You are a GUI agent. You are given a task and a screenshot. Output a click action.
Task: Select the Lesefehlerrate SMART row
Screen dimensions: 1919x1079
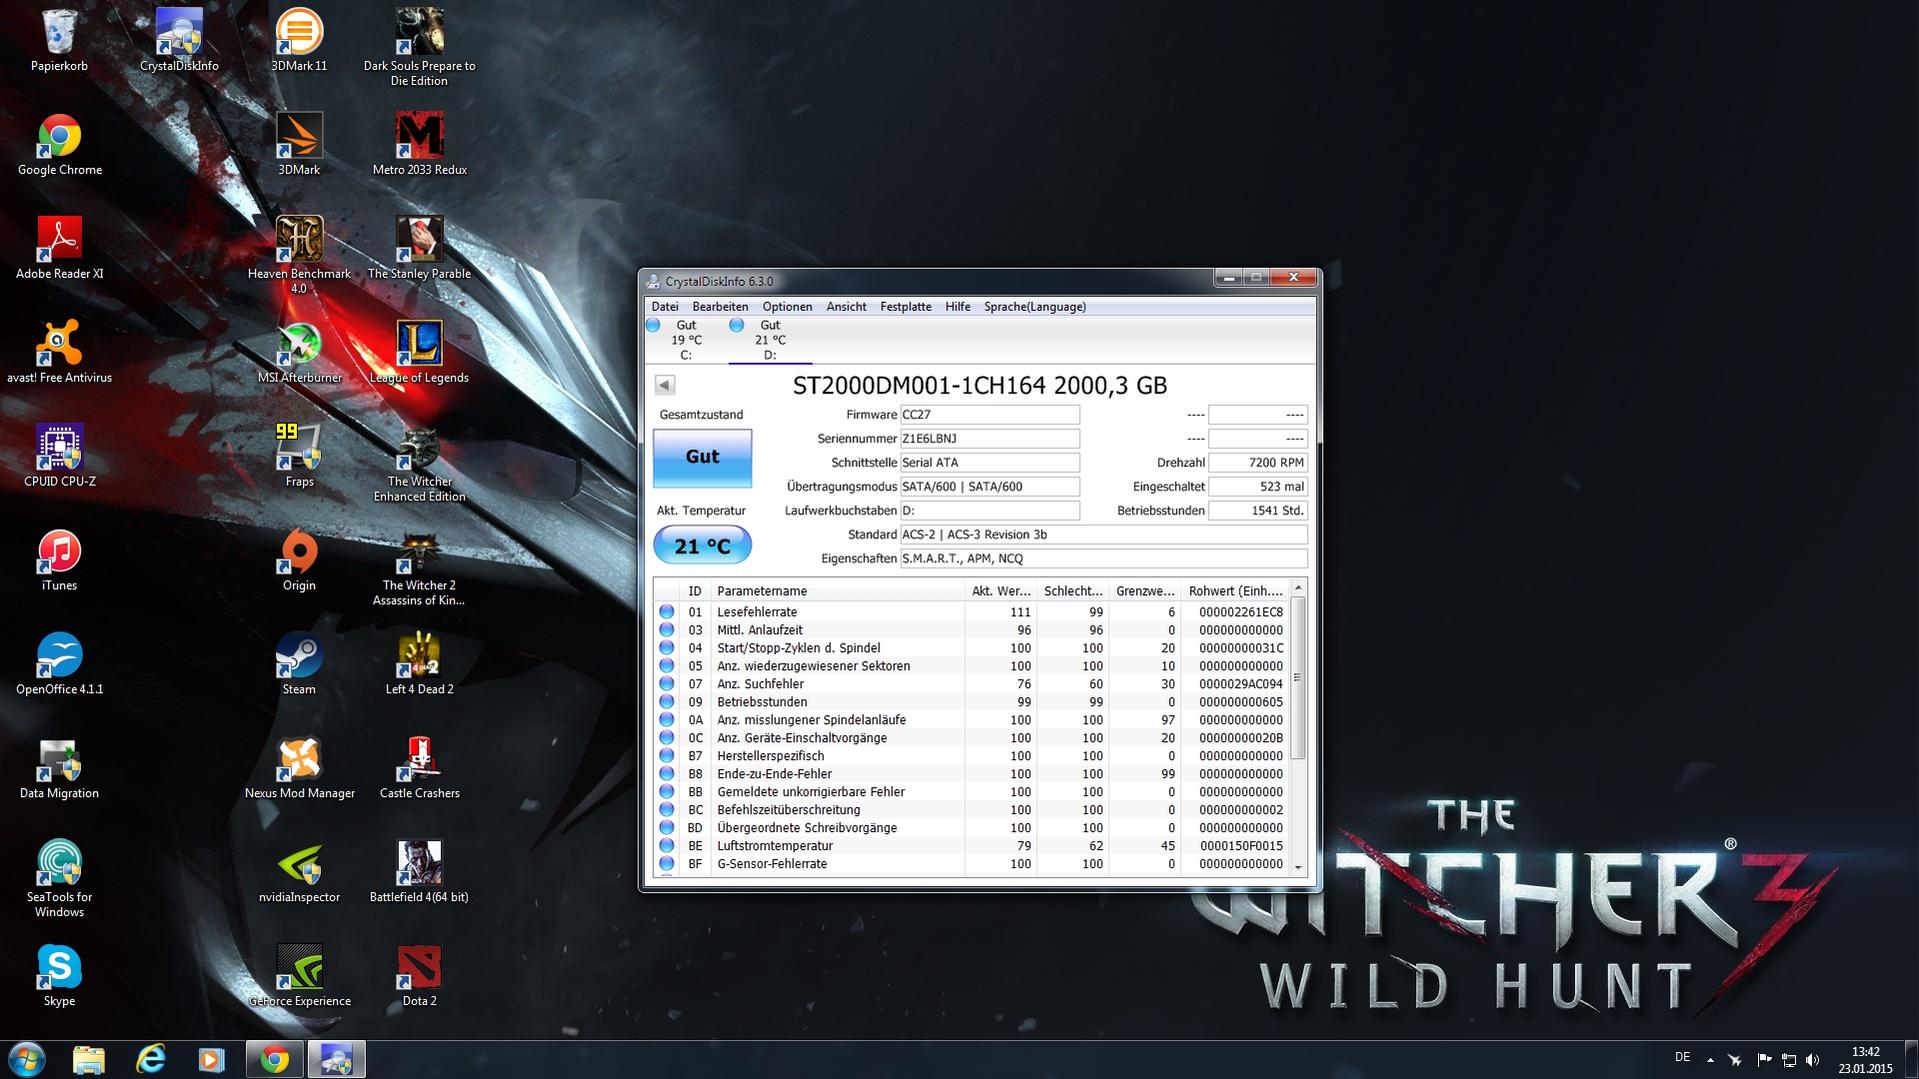click(x=971, y=612)
